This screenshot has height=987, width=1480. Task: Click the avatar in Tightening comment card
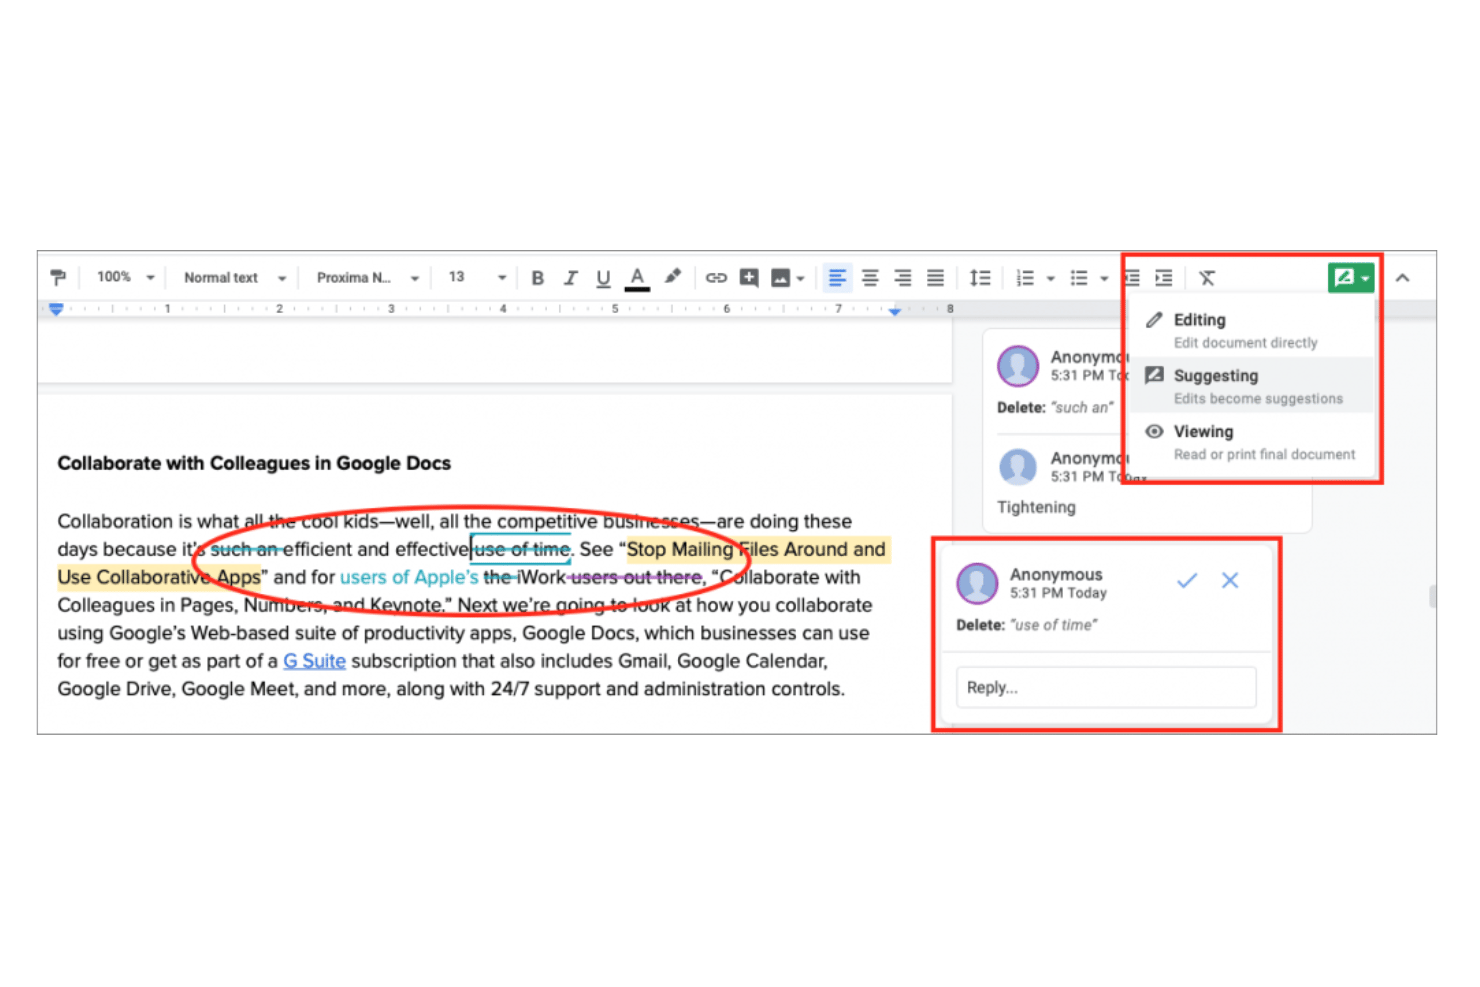(1018, 467)
